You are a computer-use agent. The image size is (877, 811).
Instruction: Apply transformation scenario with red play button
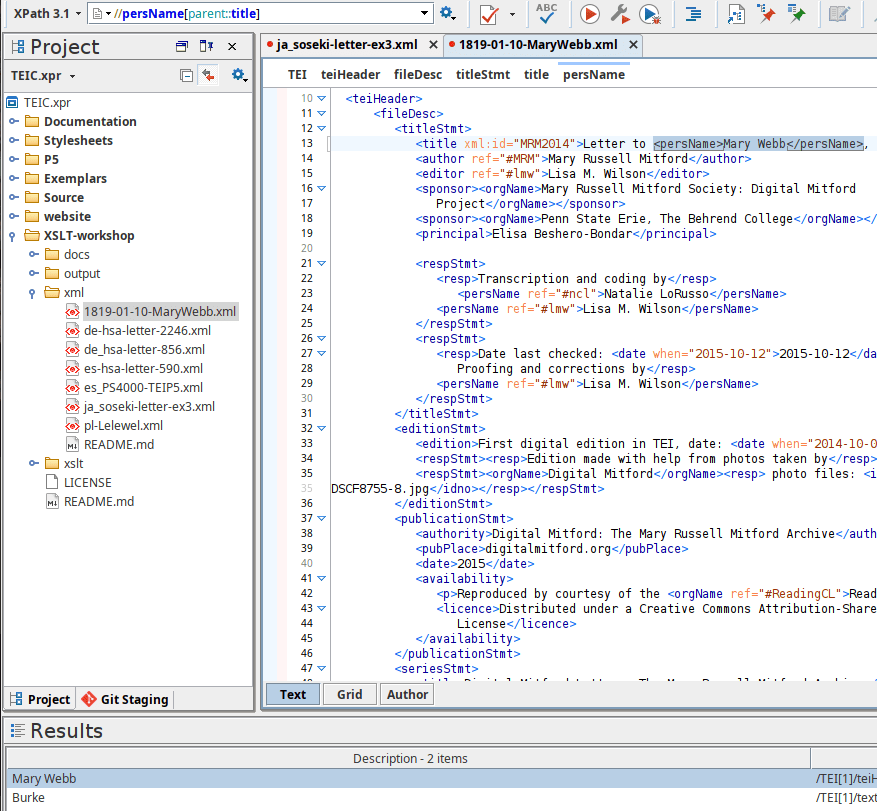tap(589, 14)
